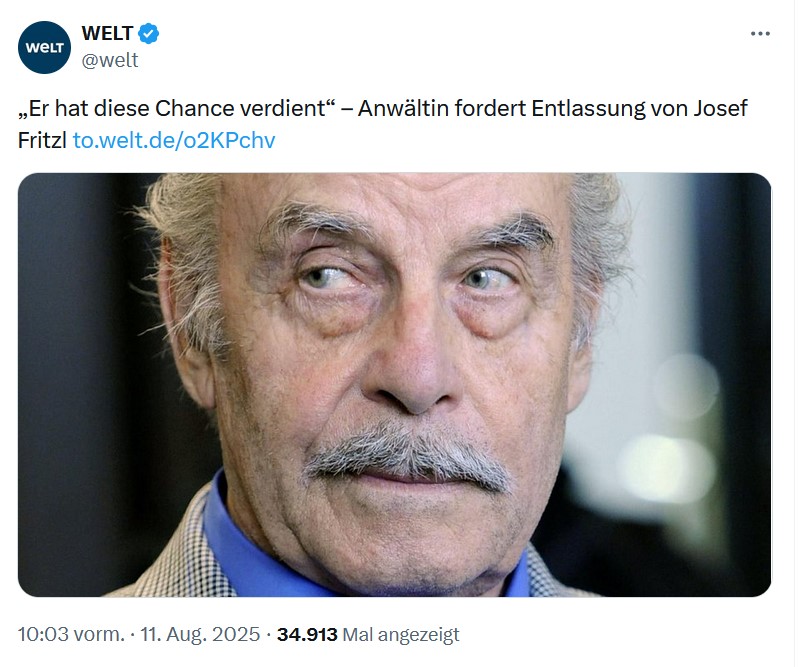
Task: Click the word 'Fritzl' before the link
Action: (x=42, y=140)
